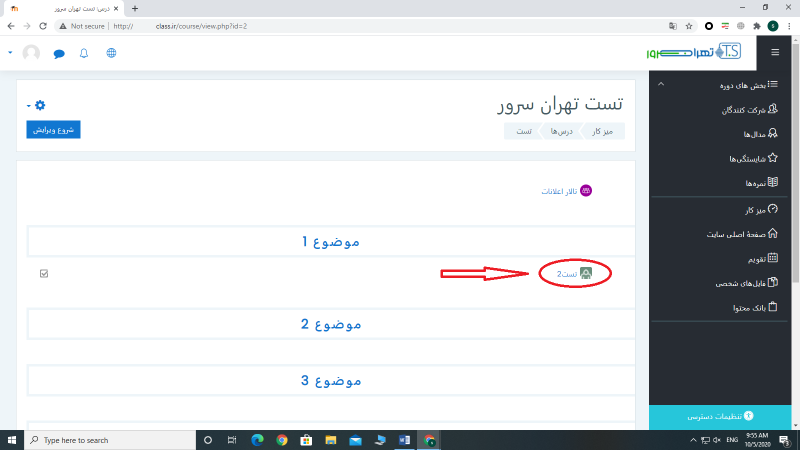Open Chrome three-dot menu
This screenshot has height=450, width=800.
789,26
